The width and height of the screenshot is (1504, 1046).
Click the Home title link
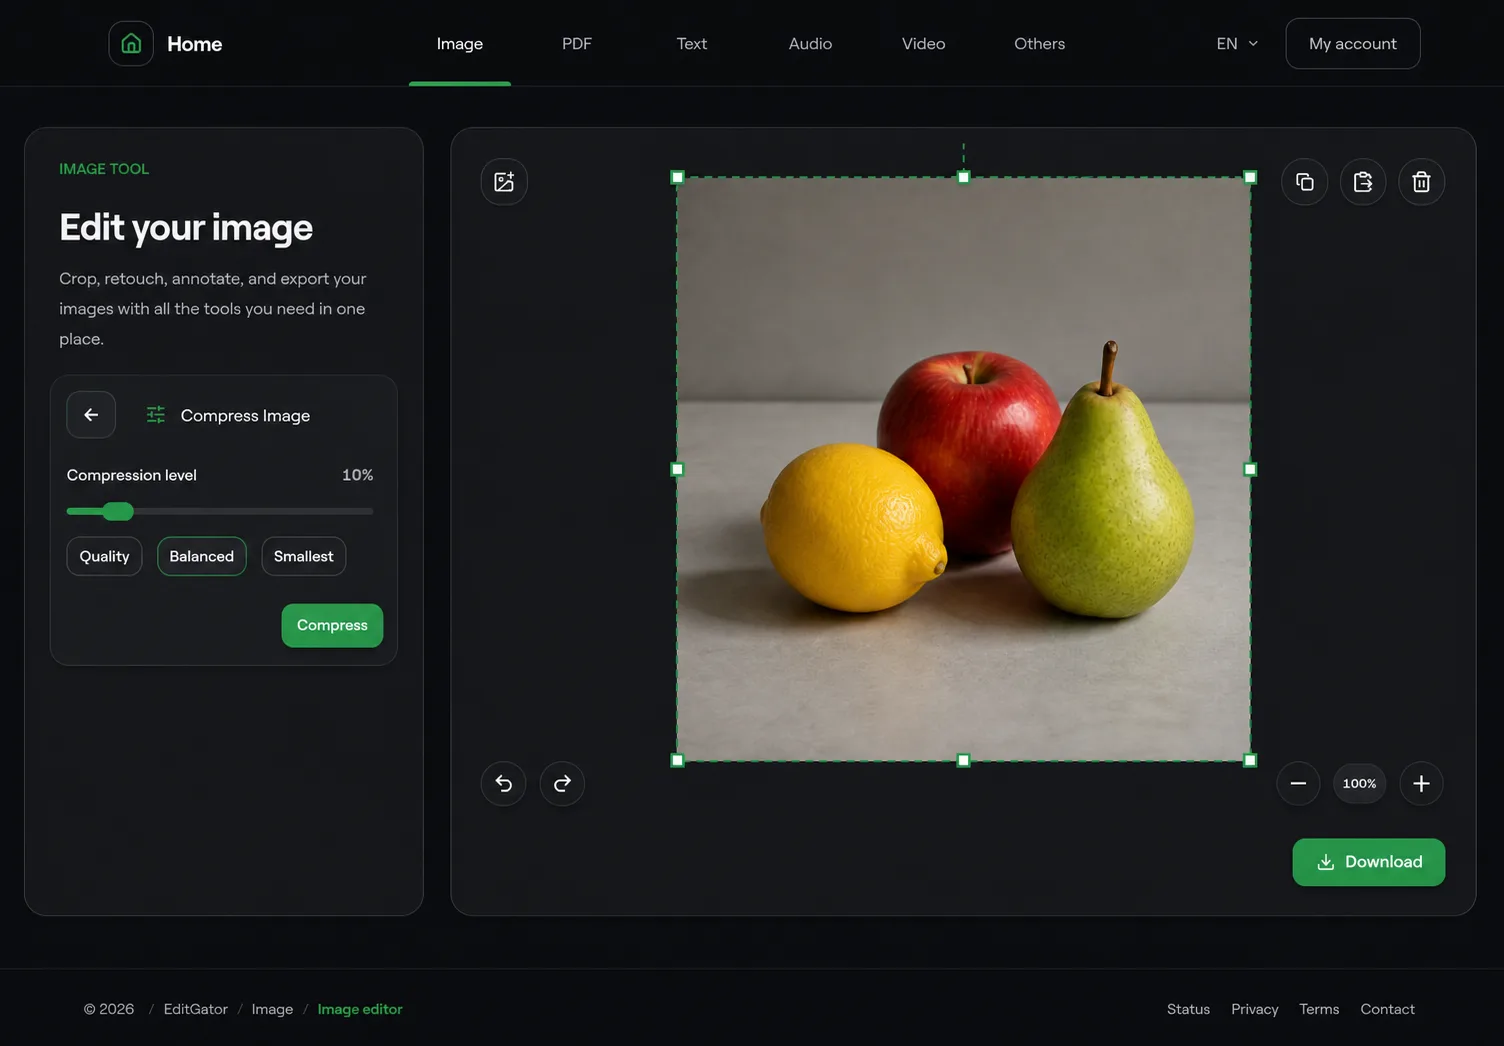coord(195,44)
